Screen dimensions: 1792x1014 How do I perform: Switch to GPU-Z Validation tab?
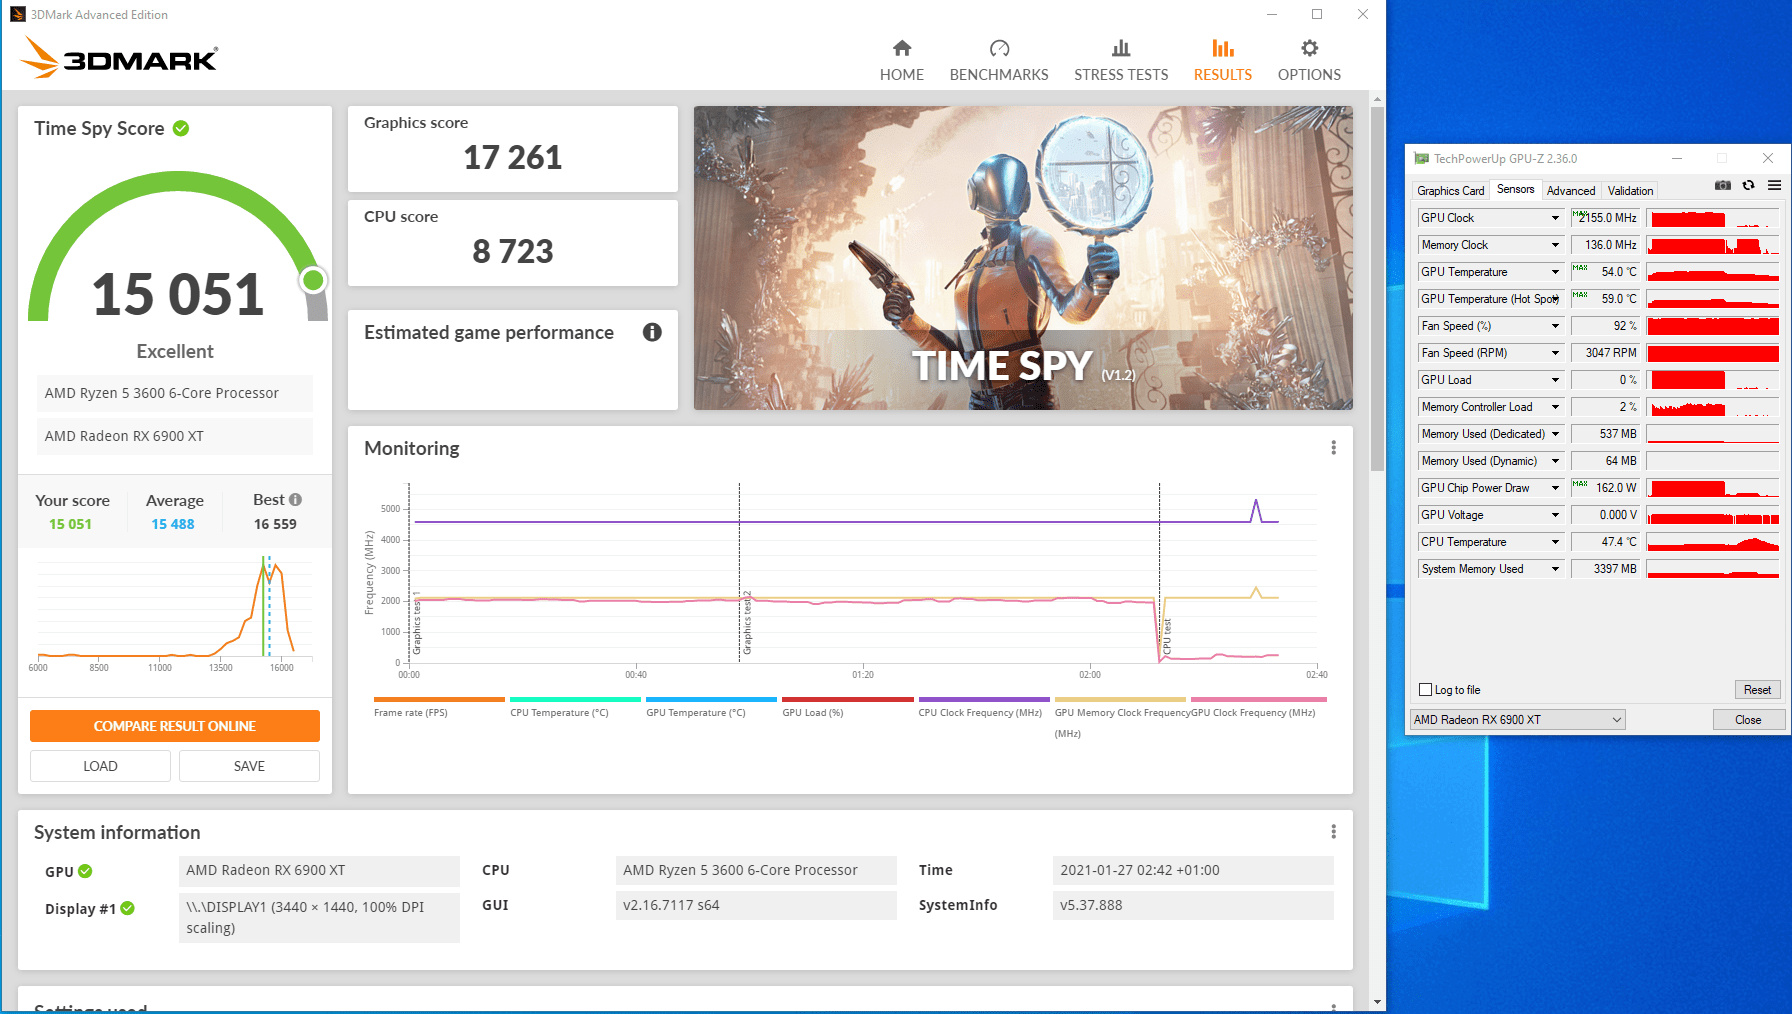pos(1630,191)
